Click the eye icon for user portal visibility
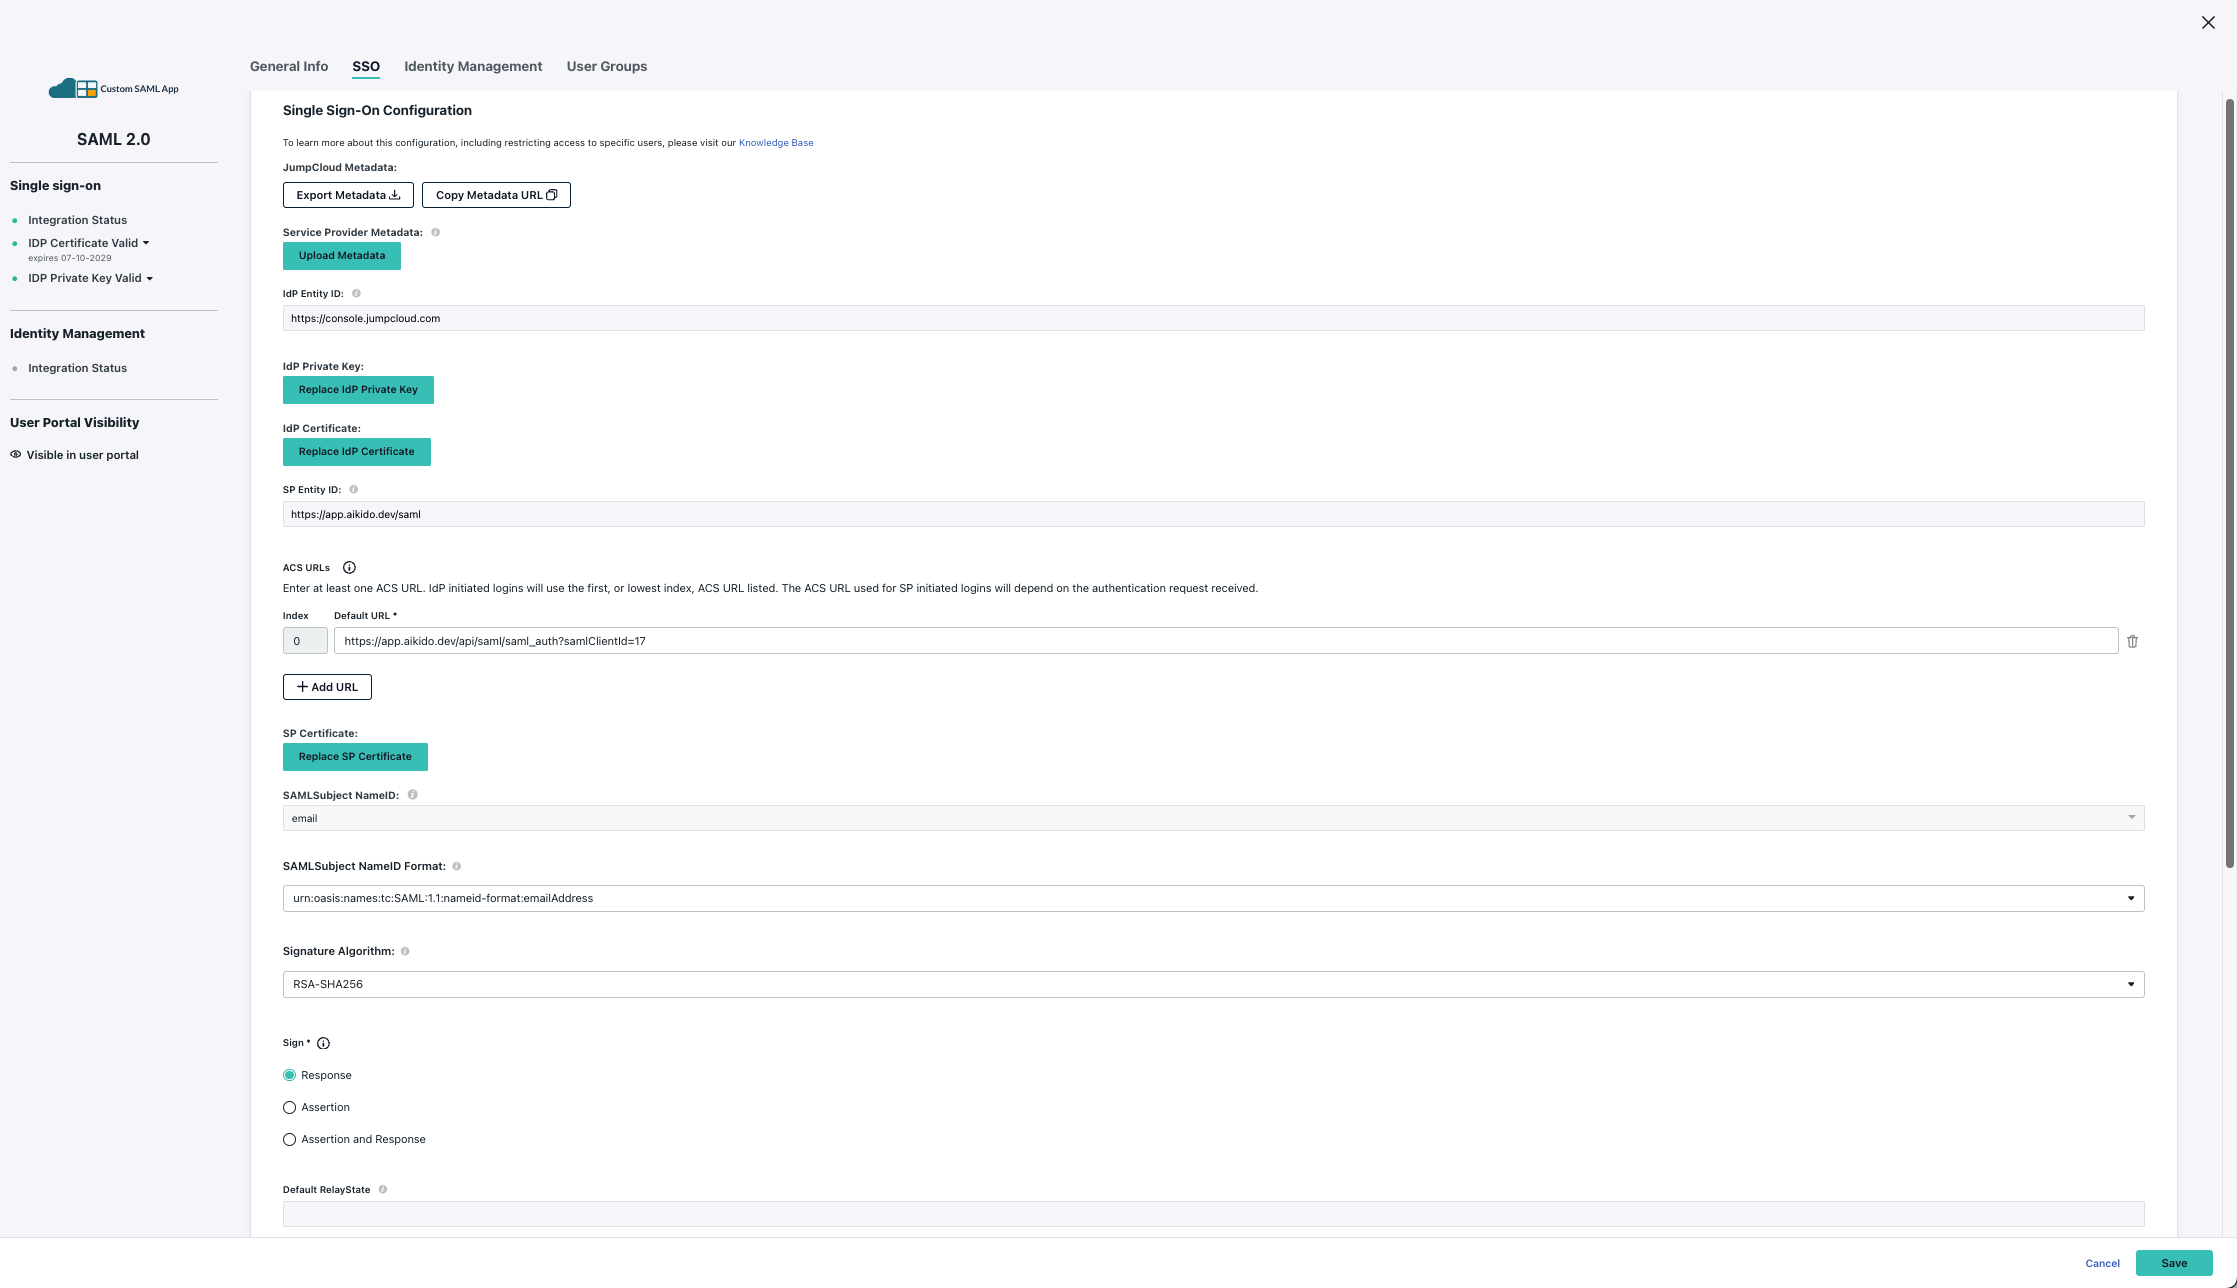The image size is (2237, 1288). pos(16,455)
